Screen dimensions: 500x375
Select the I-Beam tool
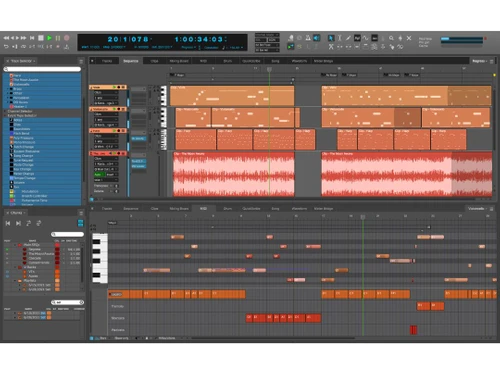click(x=340, y=38)
